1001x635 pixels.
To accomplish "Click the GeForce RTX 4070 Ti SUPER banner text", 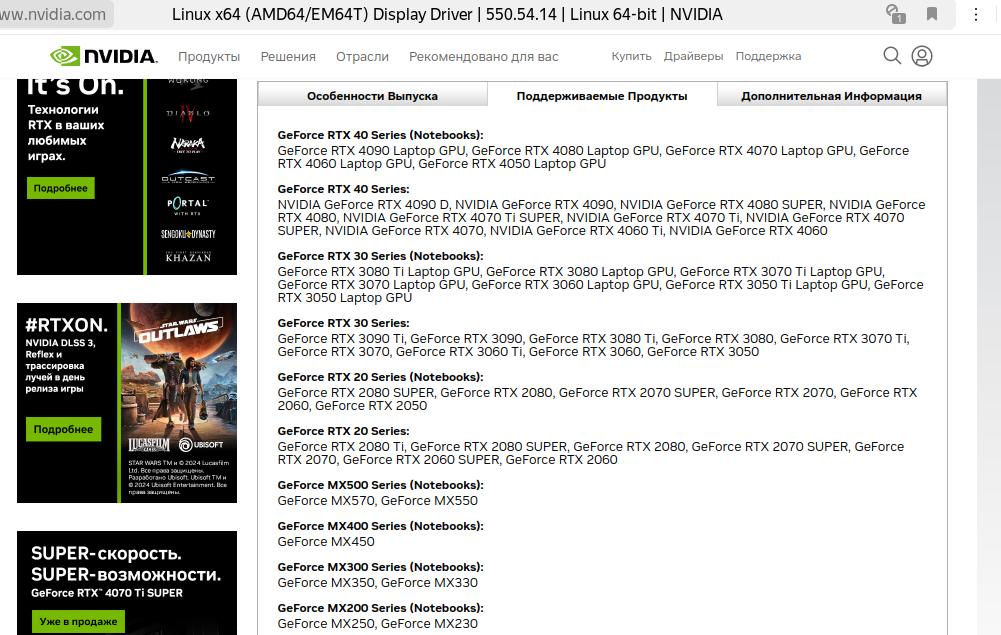I will click(x=107, y=593).
